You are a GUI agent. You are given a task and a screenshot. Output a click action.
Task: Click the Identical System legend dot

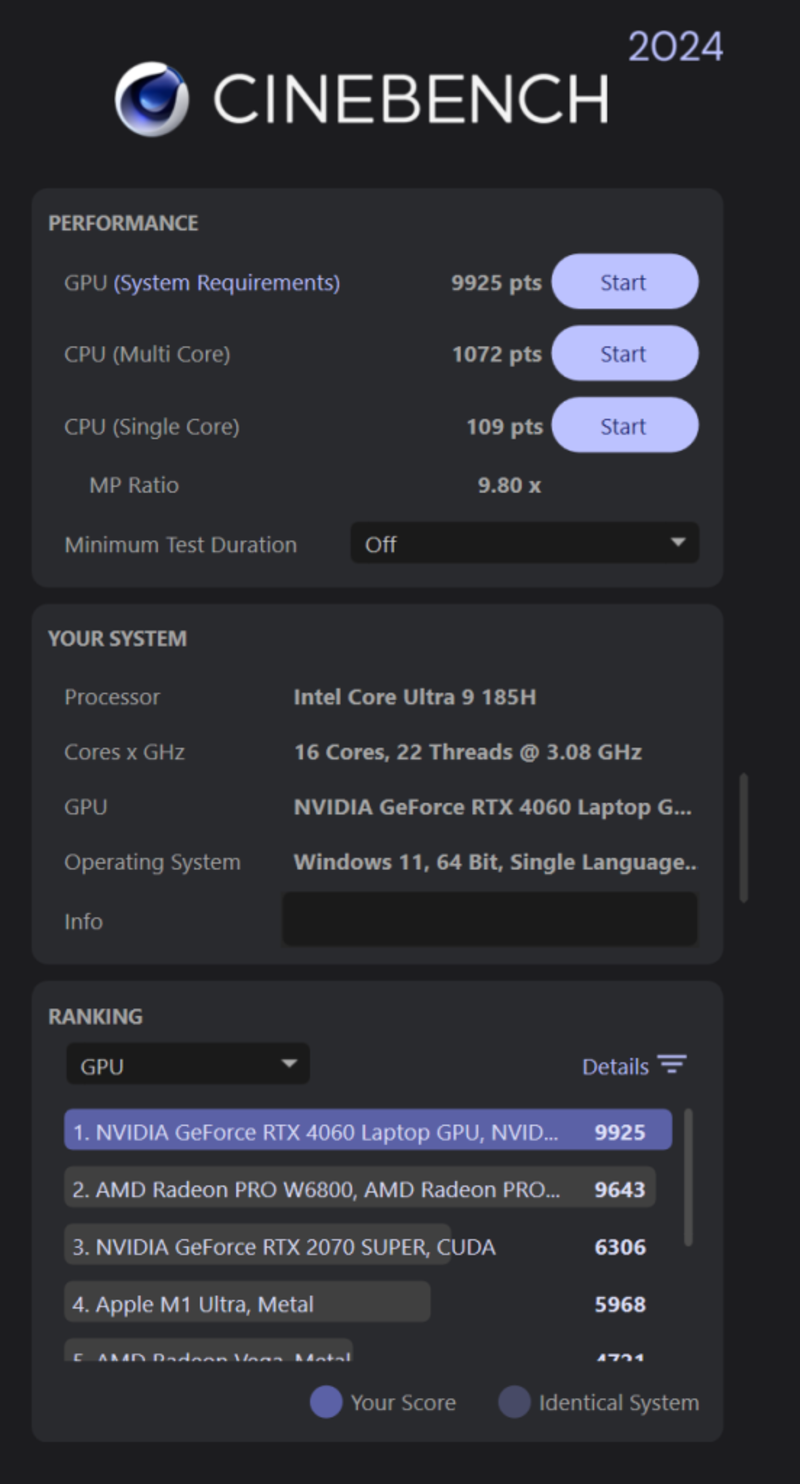(514, 1402)
